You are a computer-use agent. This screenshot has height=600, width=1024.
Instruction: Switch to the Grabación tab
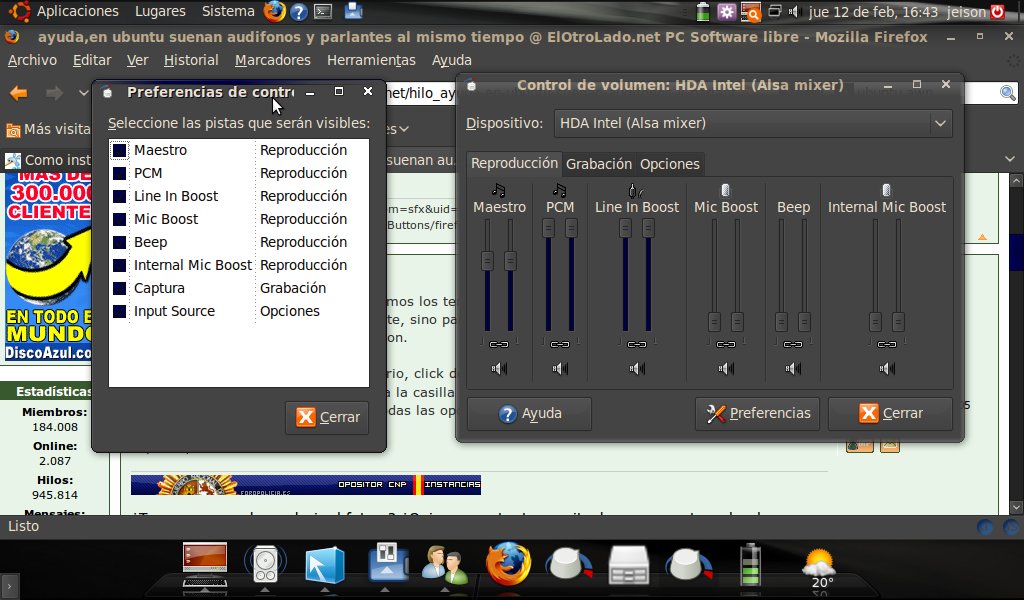599,164
